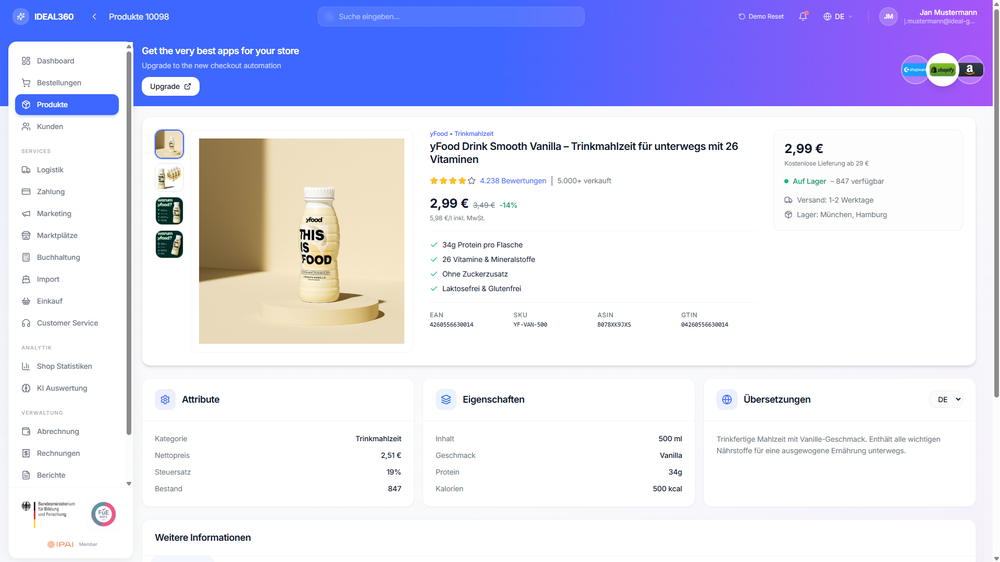This screenshot has height=562, width=1000.
Task: Click the main yFood bottle image
Action: 302,241
